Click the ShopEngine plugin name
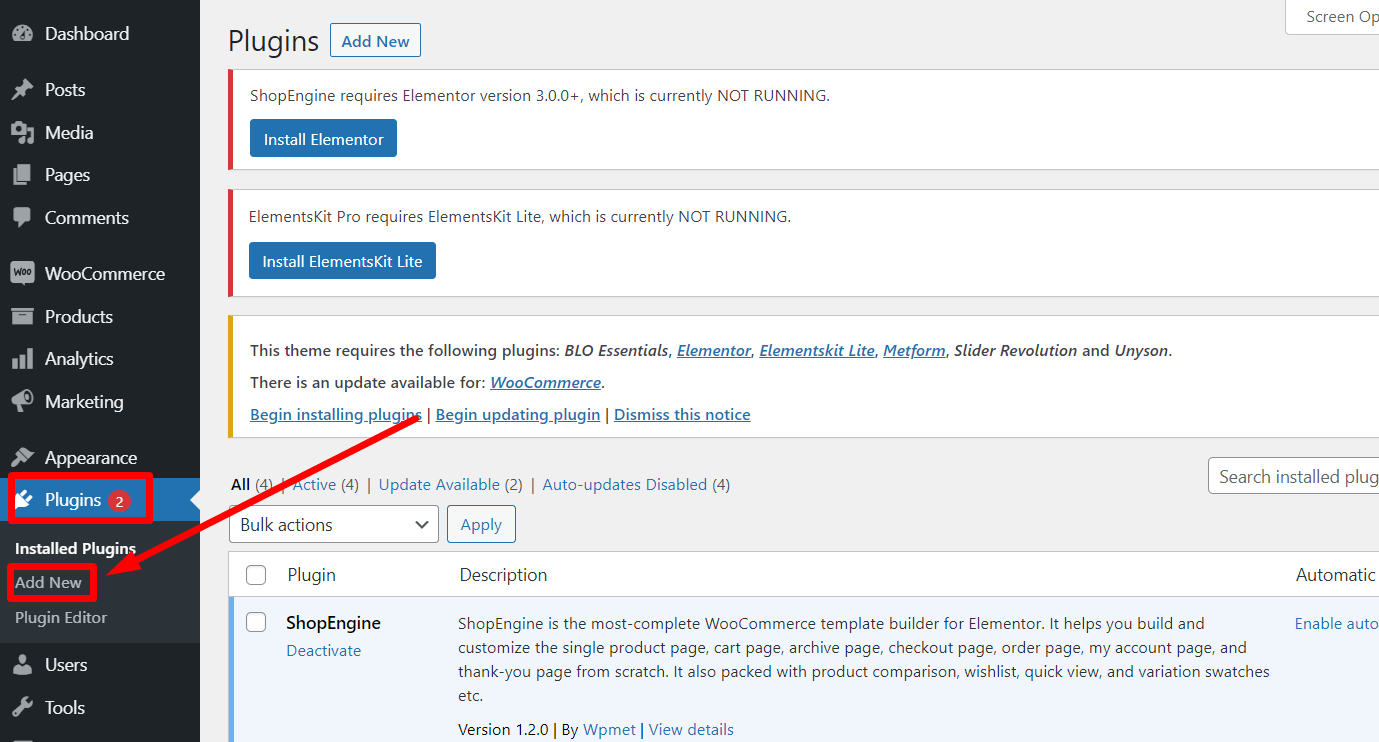Screen dimensions: 1379x742 [x=333, y=623]
